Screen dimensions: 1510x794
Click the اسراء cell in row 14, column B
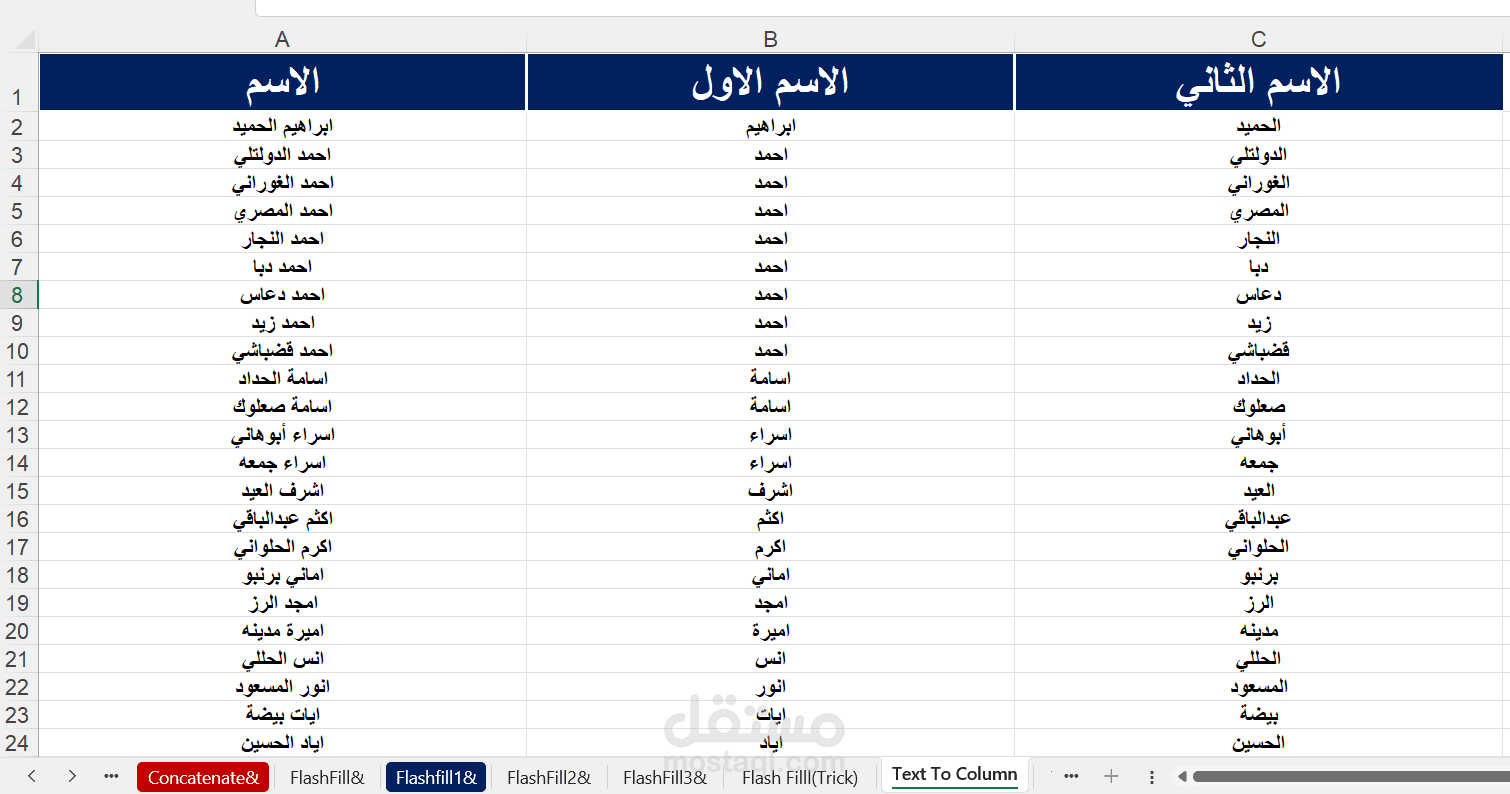point(770,463)
